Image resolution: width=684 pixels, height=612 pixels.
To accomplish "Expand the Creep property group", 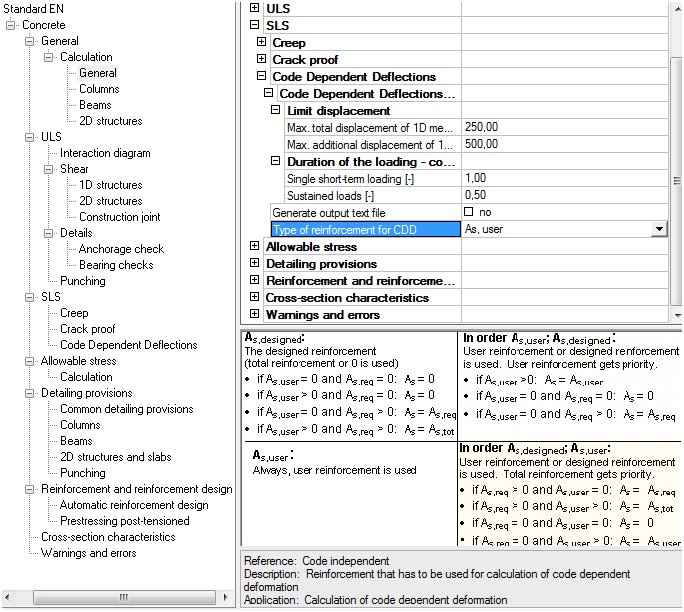I will [262, 42].
